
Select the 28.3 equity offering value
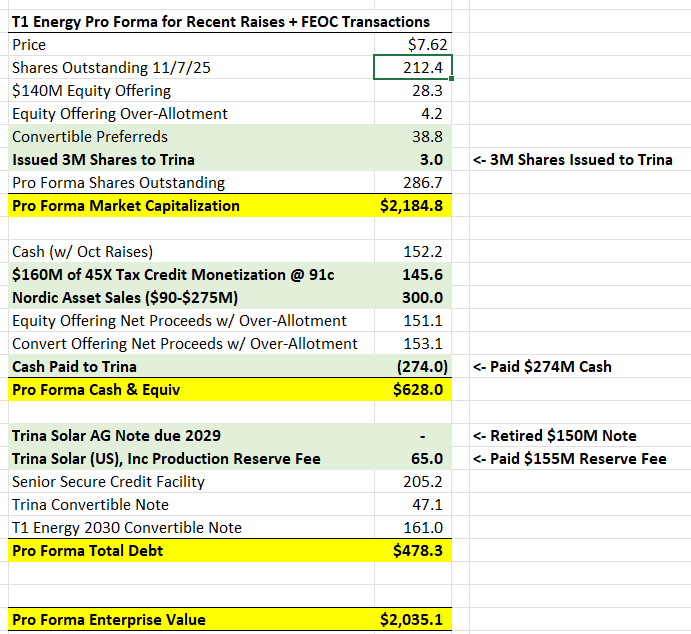(427, 91)
